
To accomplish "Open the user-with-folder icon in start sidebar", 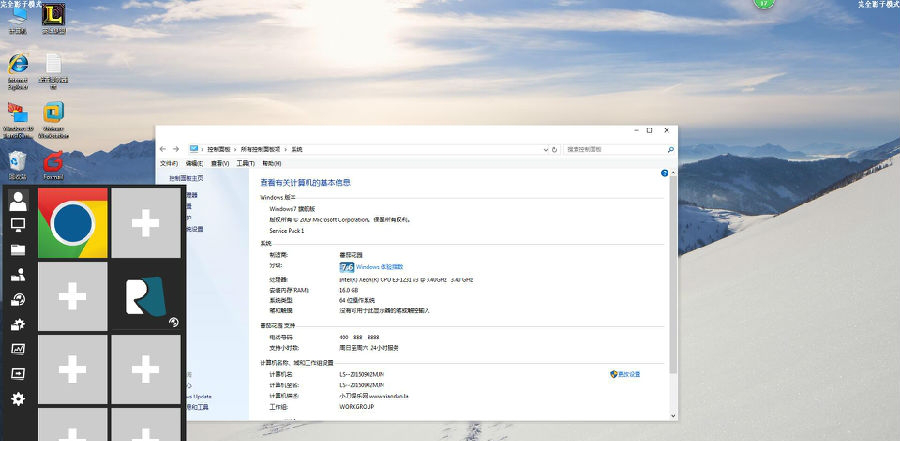I will click(x=18, y=274).
